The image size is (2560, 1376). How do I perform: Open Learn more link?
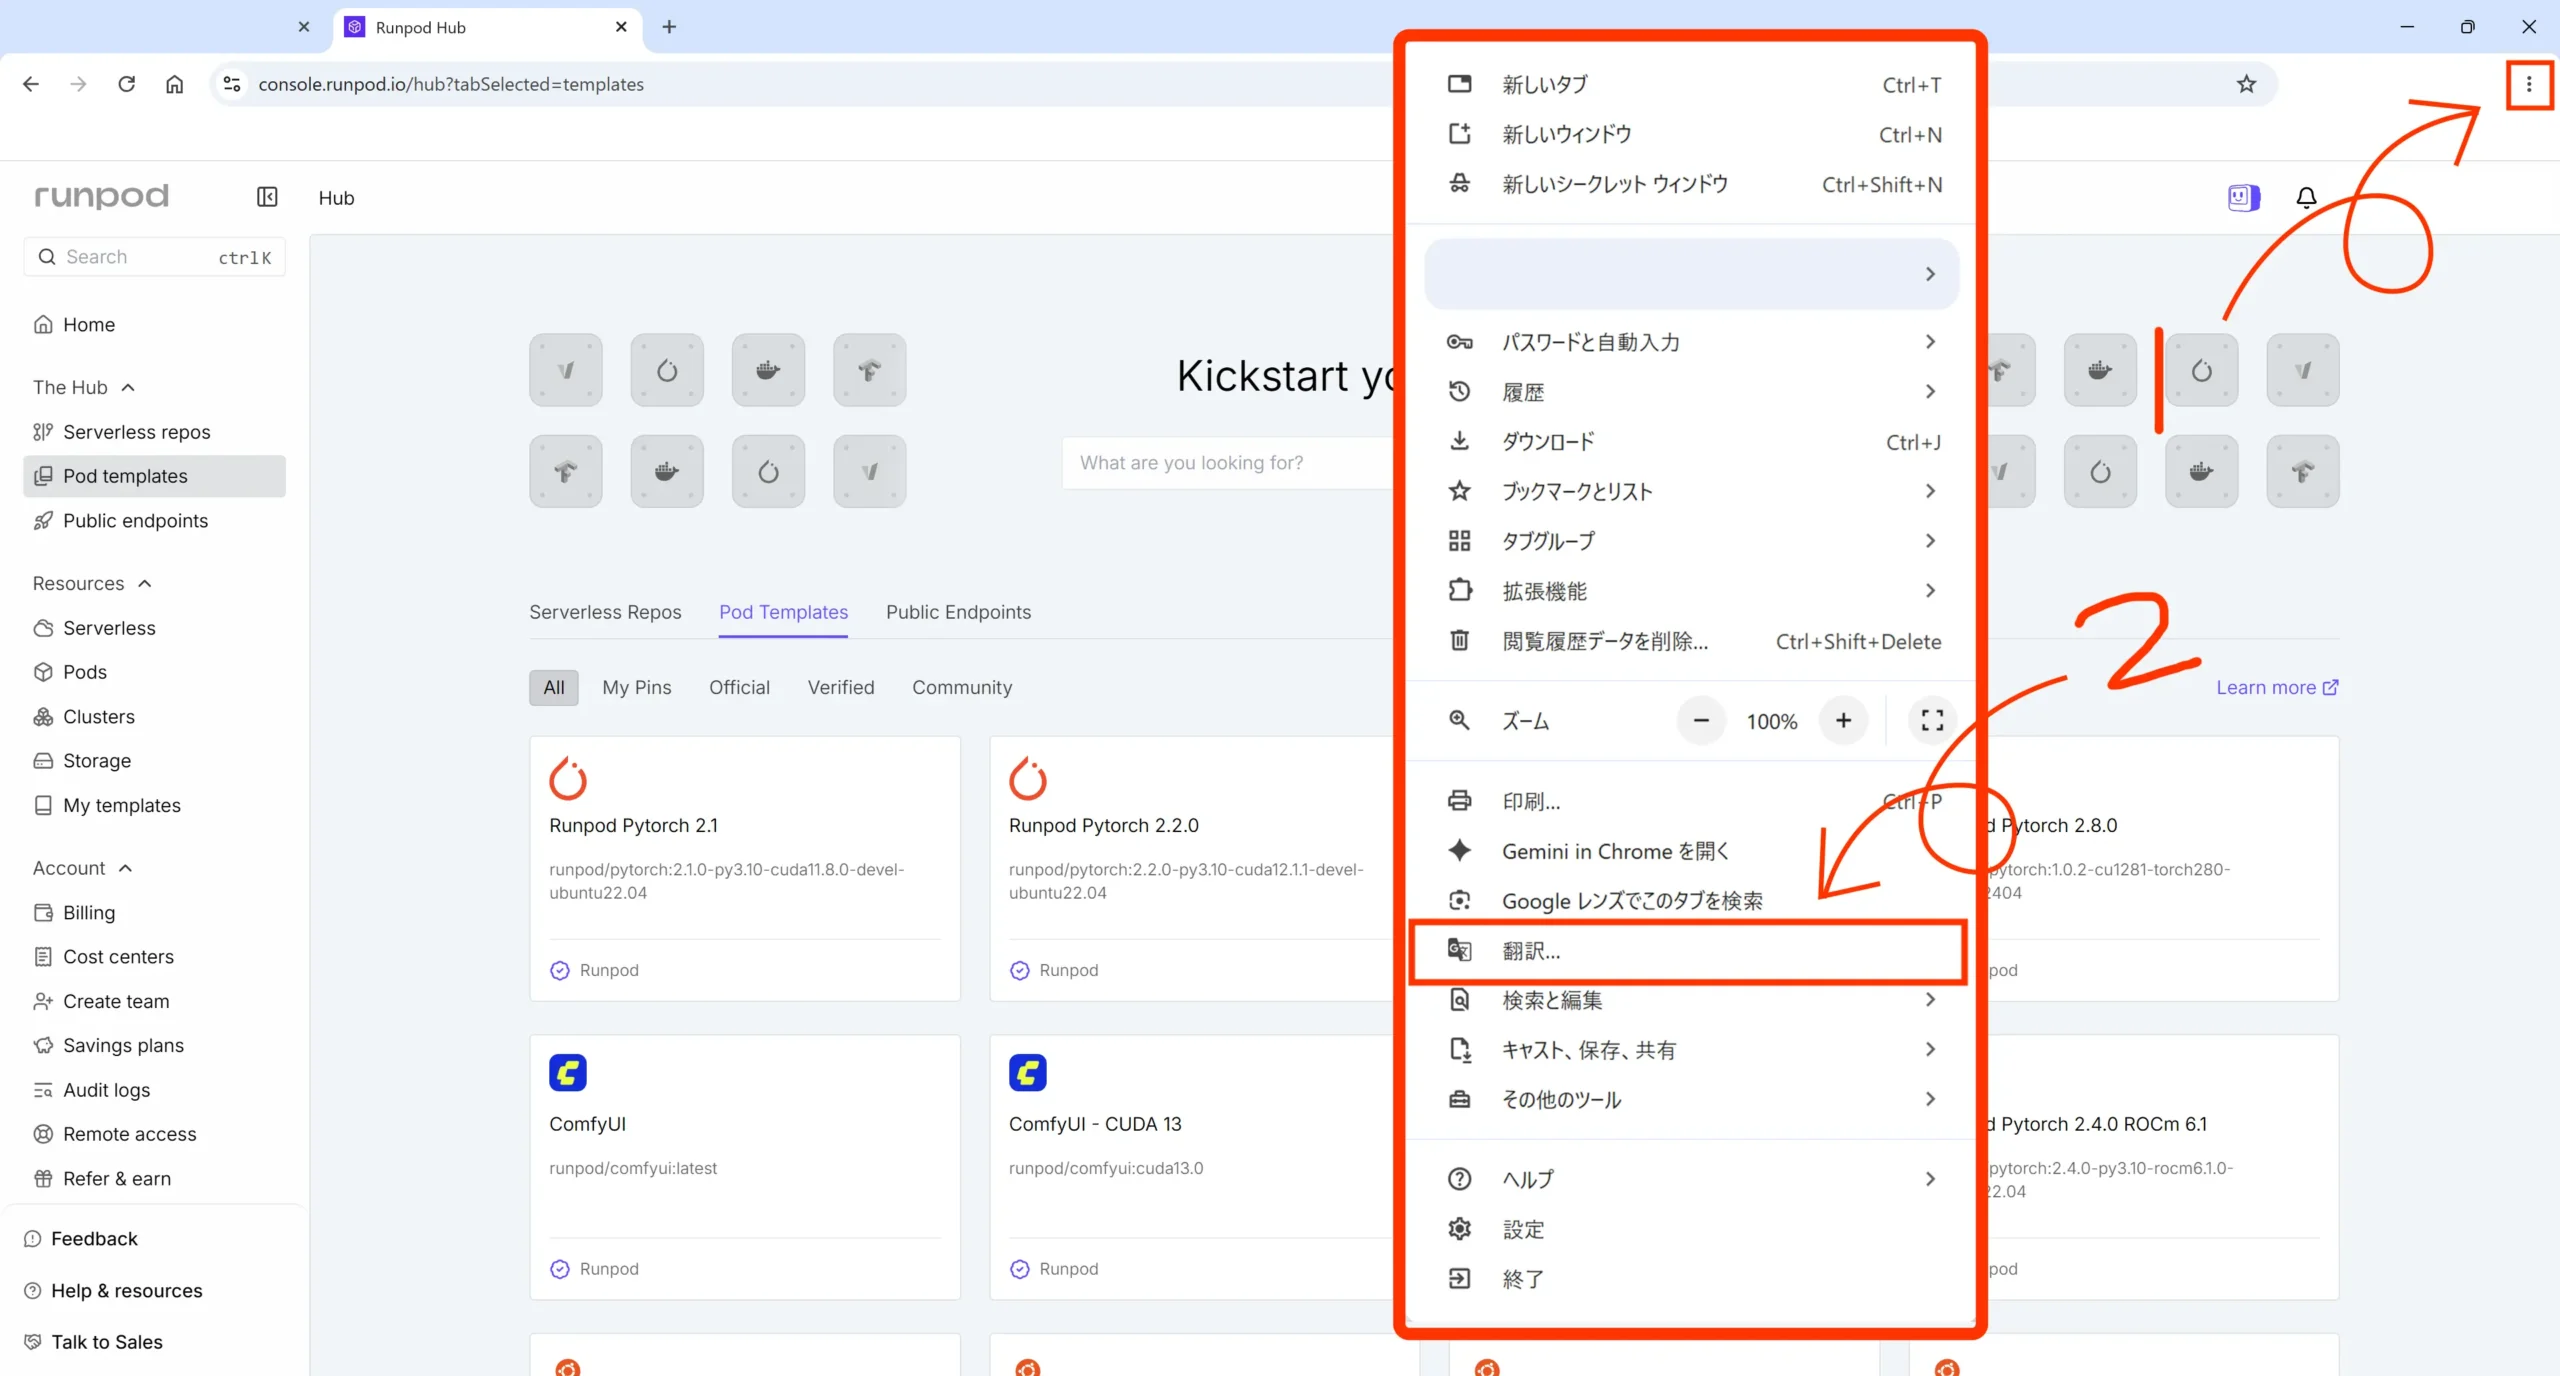(2277, 687)
